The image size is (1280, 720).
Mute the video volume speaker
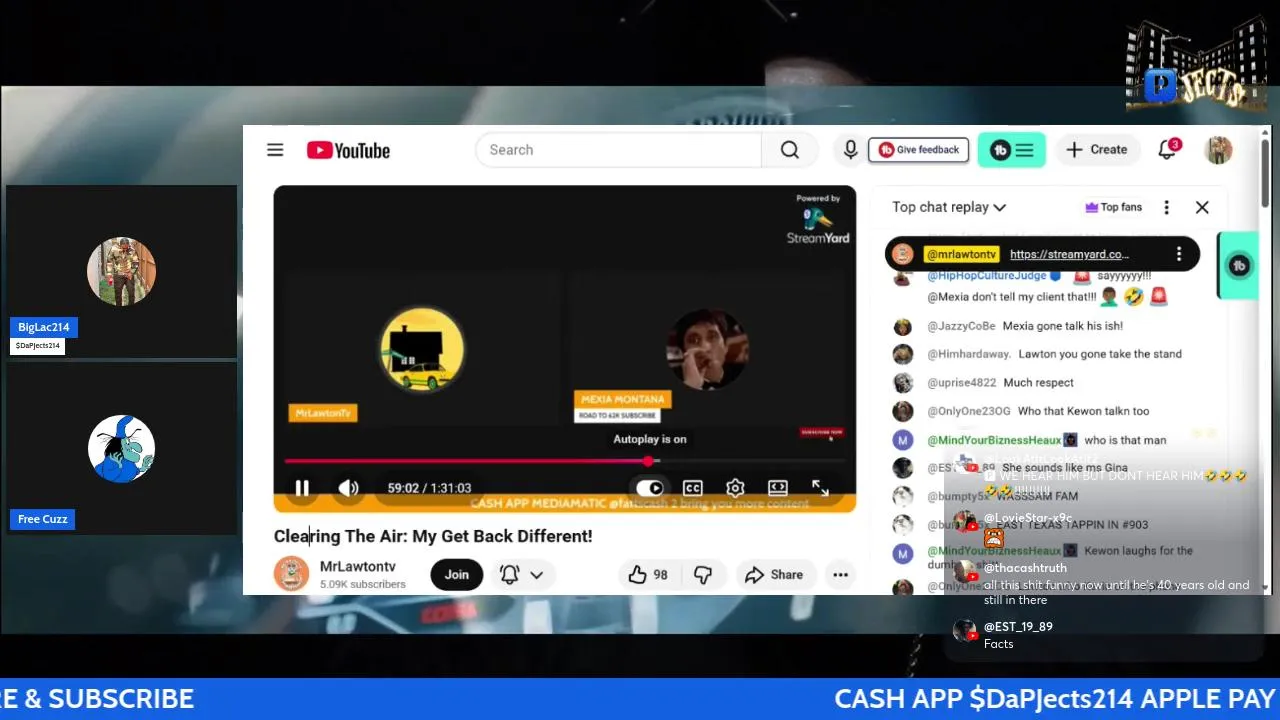coord(348,488)
